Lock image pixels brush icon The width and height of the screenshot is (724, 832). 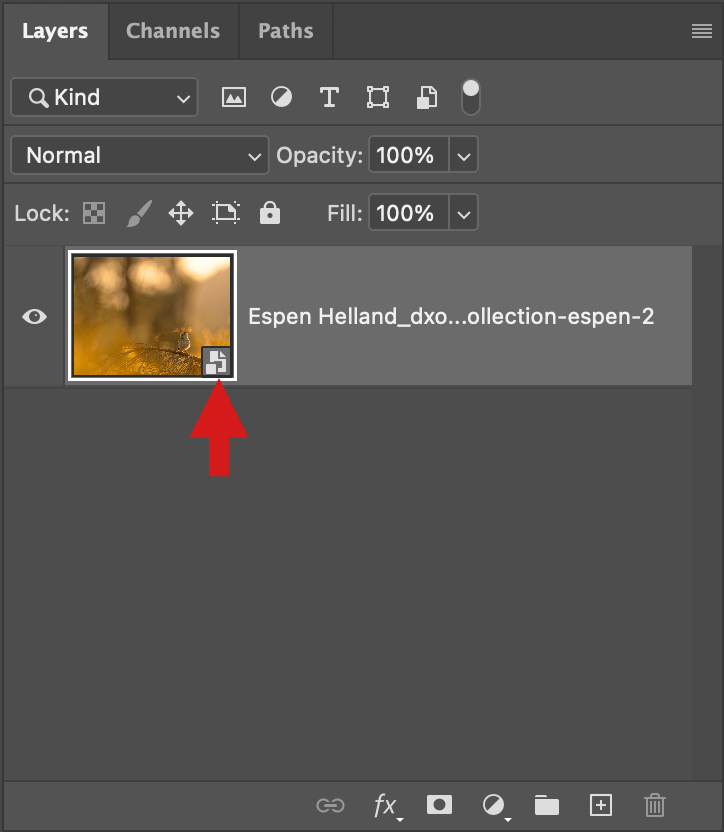[139, 213]
